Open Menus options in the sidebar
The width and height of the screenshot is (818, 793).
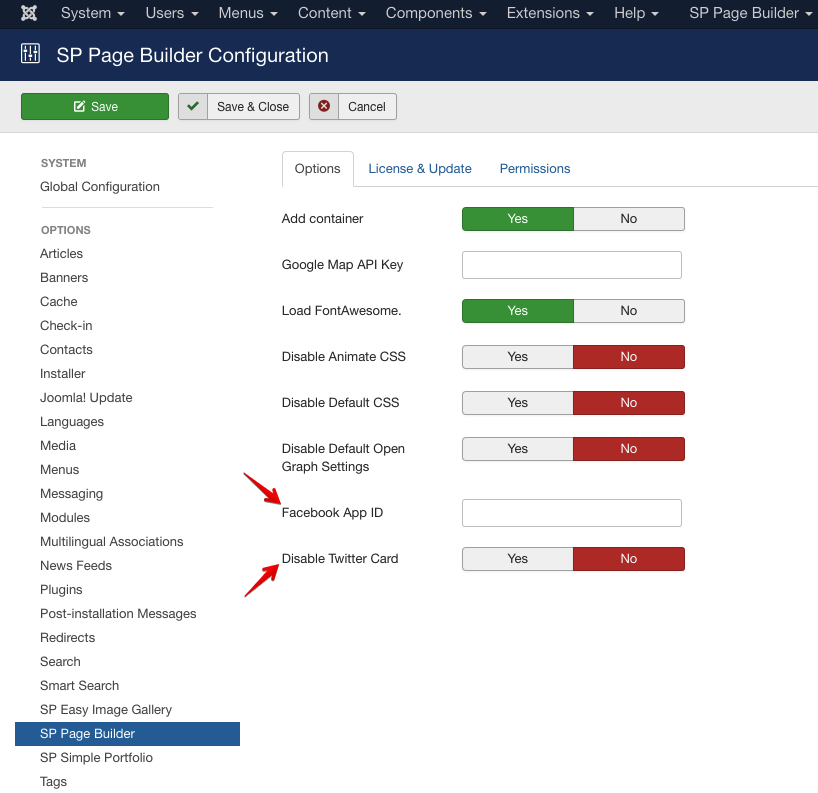(59, 470)
